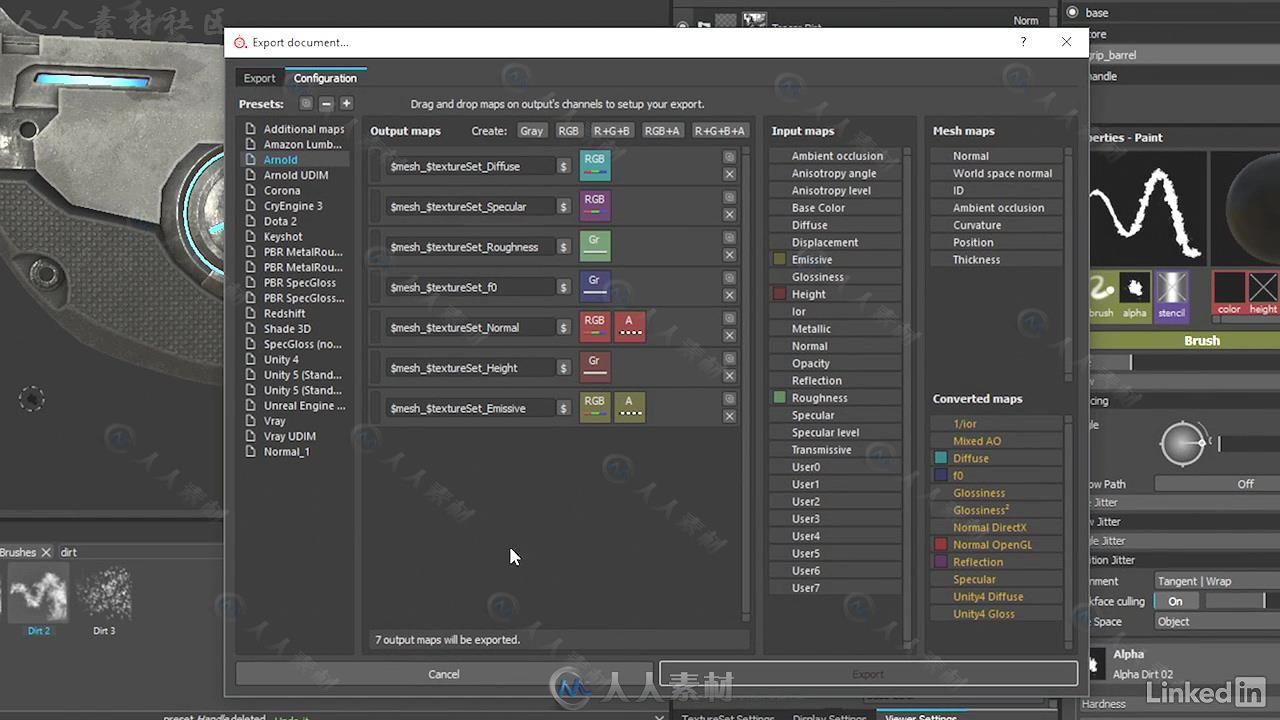Click the $ button on Height output map
1280x720 pixels.
[564, 368]
